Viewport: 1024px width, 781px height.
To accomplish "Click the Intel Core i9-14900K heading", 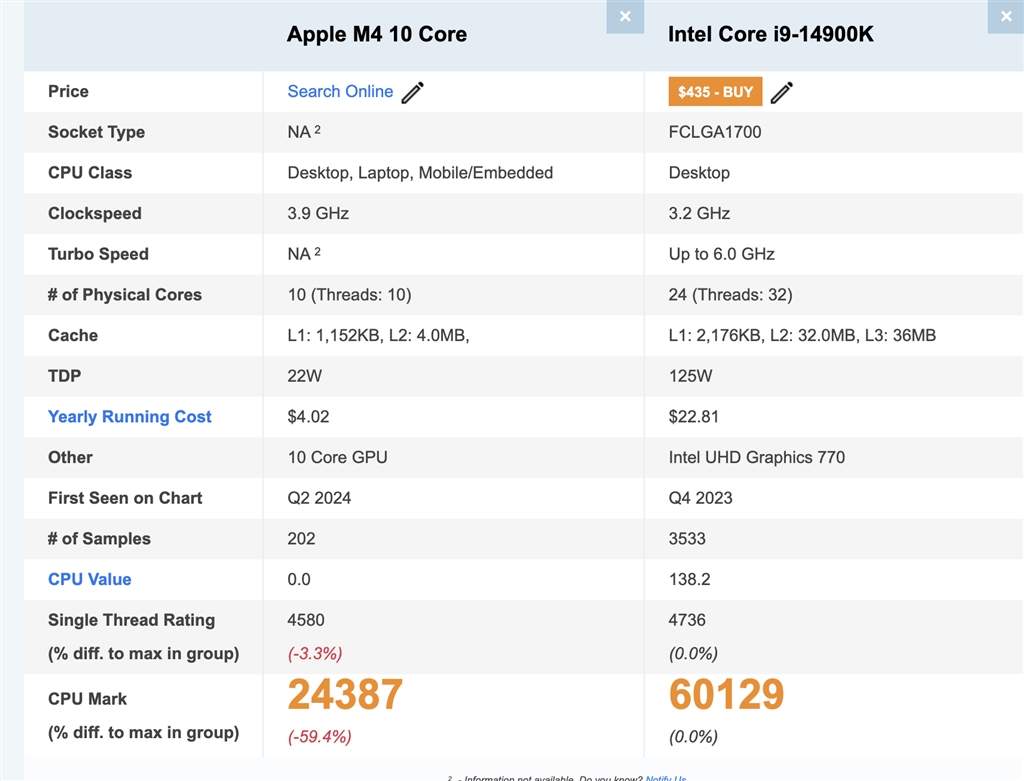I will 771,34.
